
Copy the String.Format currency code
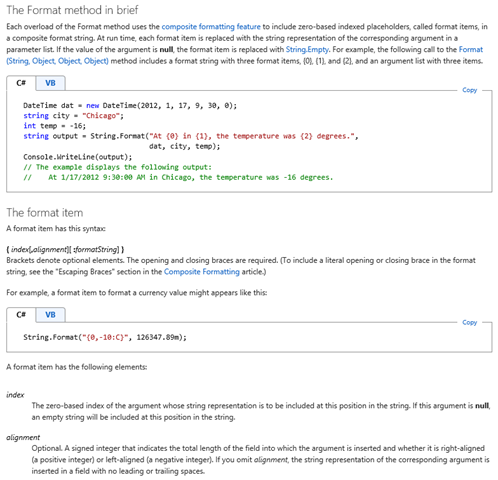coord(469,322)
